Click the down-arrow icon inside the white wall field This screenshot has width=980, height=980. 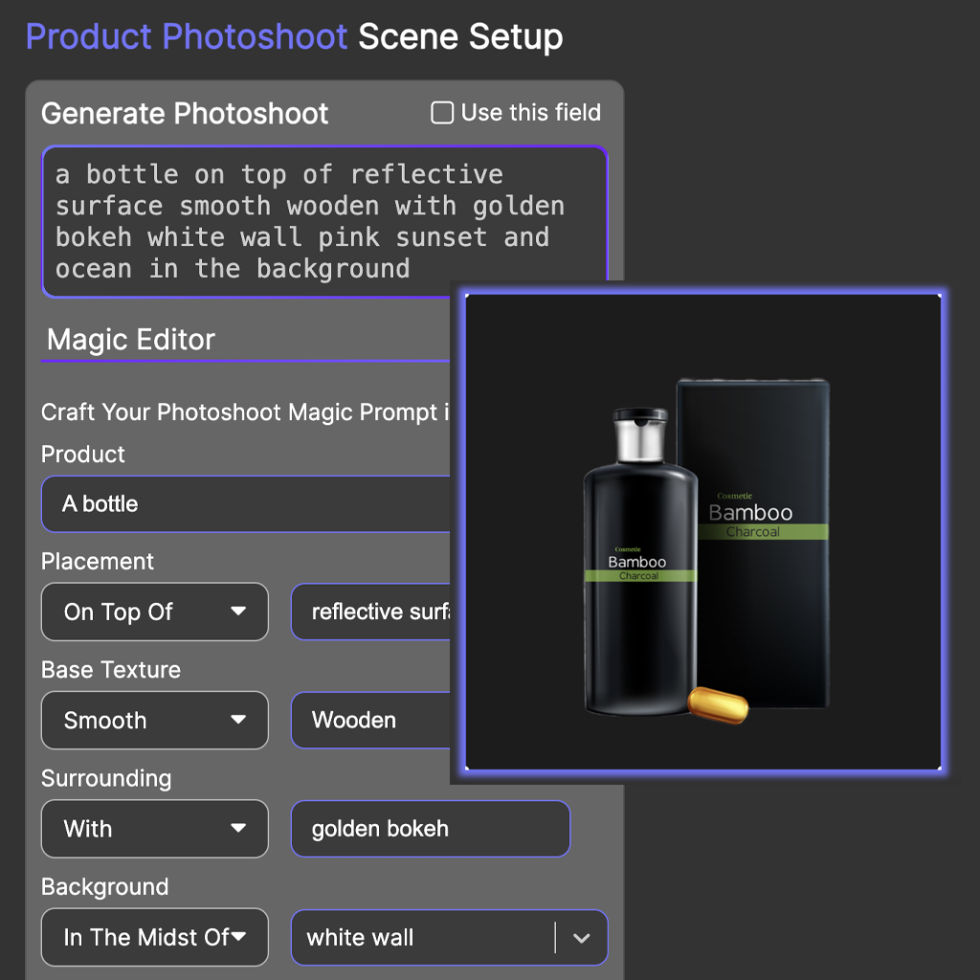[x=583, y=937]
